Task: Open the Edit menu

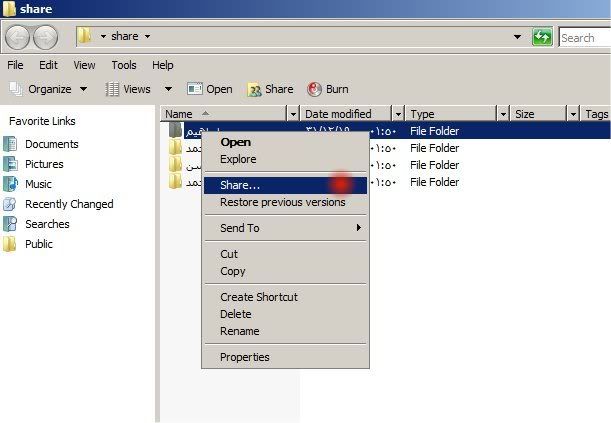Action: pos(48,65)
